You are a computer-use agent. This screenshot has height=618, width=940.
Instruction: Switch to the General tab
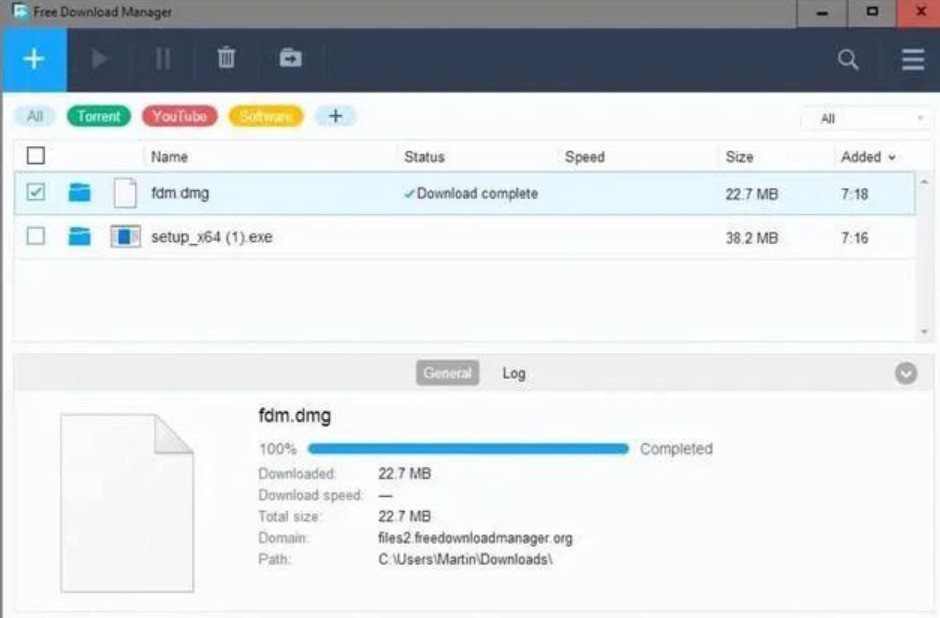(447, 373)
